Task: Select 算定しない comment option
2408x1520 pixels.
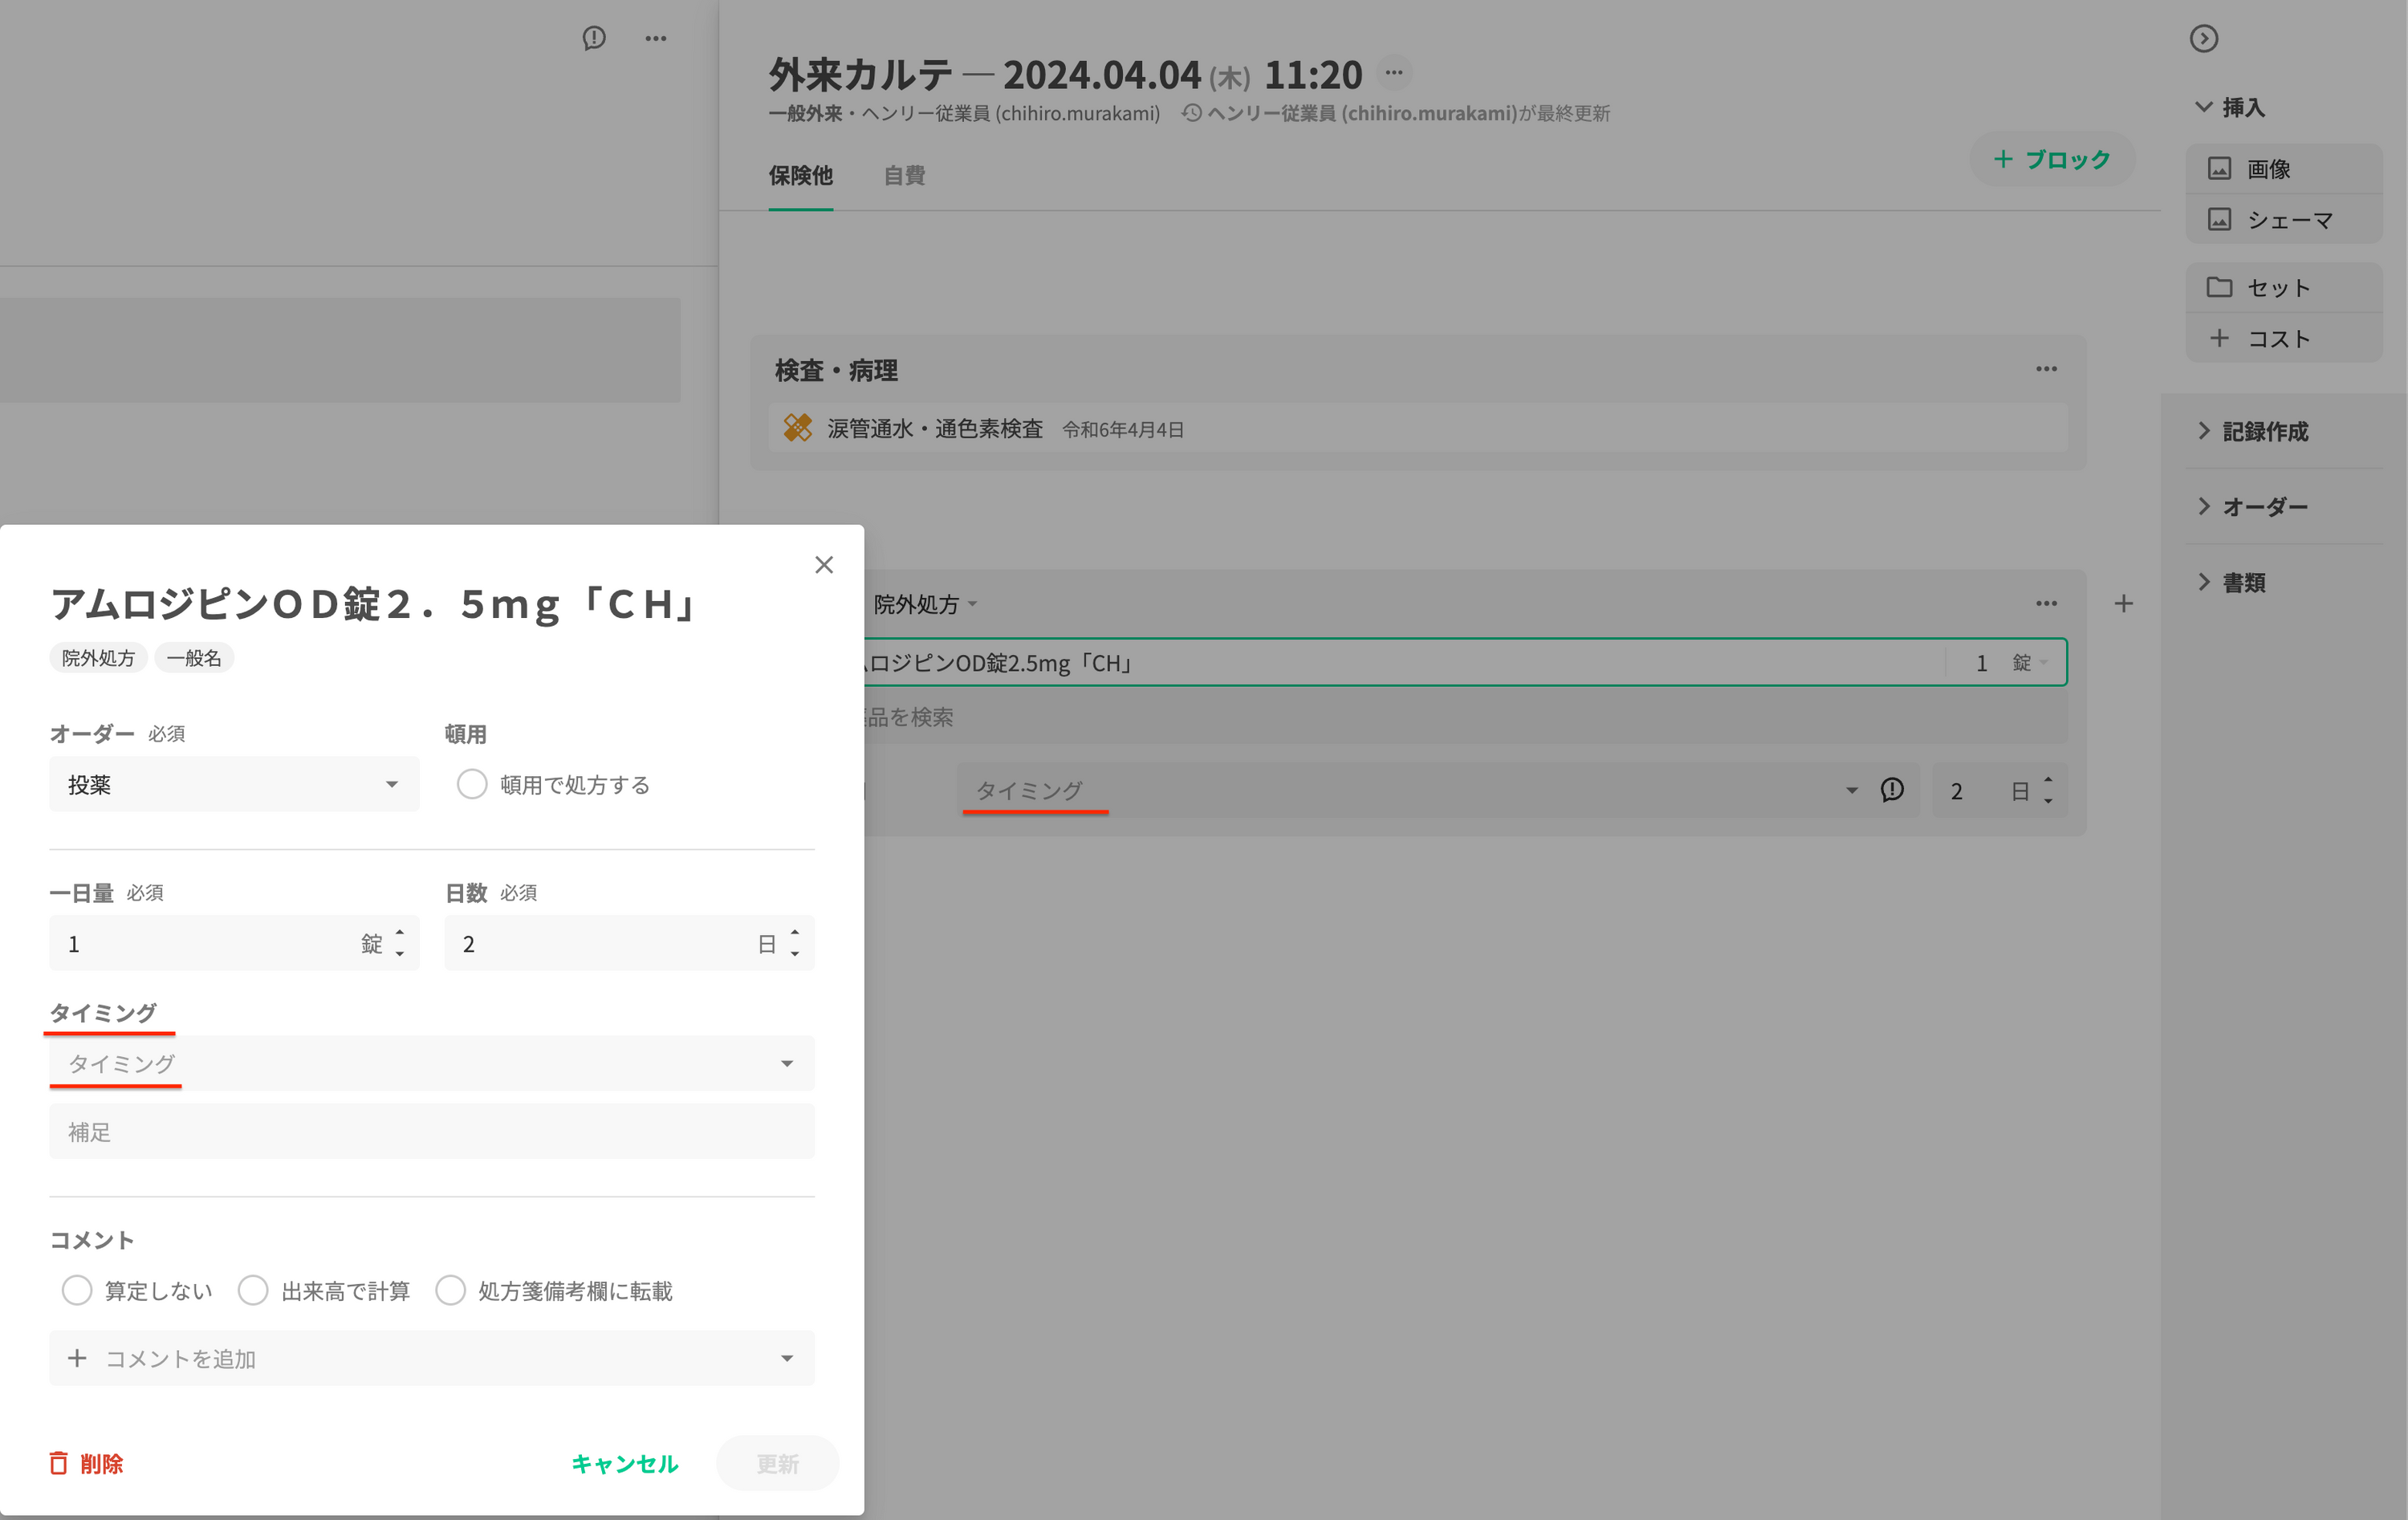Action: point(77,1290)
